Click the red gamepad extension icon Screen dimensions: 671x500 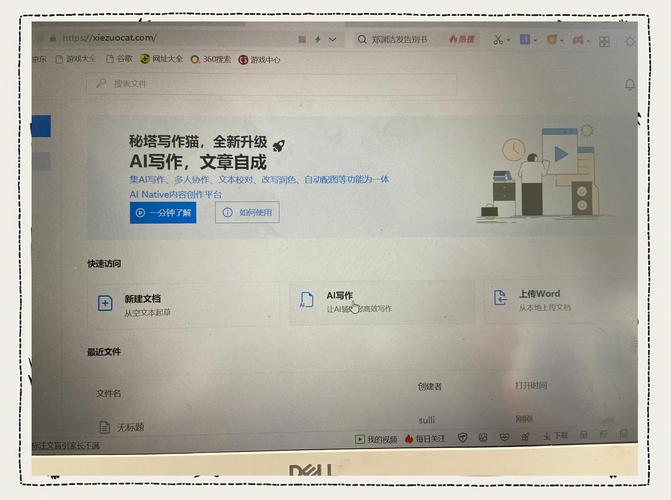click(x=578, y=40)
